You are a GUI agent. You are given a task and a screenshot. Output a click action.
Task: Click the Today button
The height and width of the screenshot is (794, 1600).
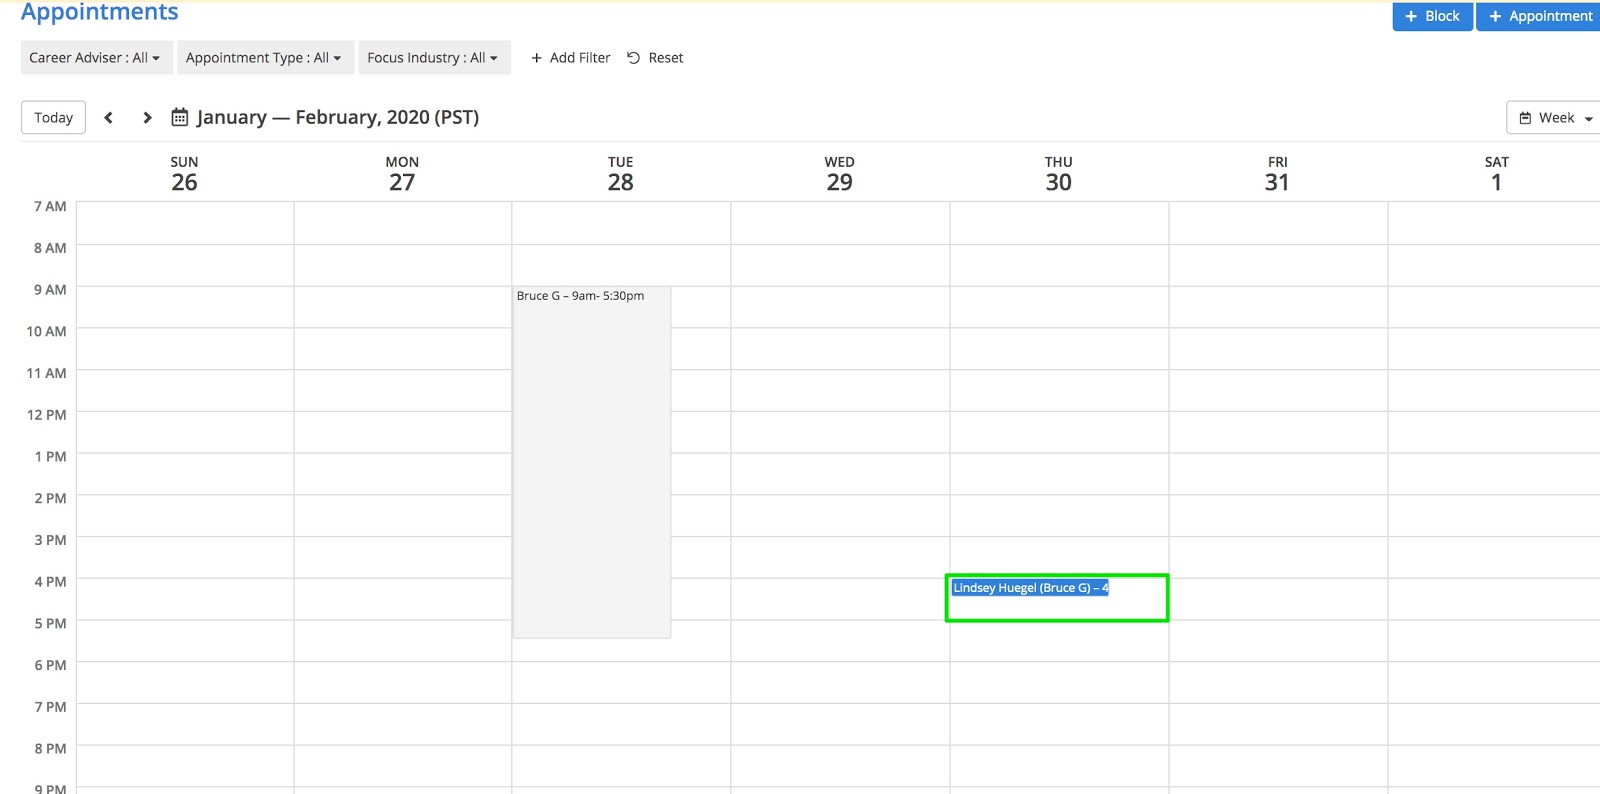[54, 118]
